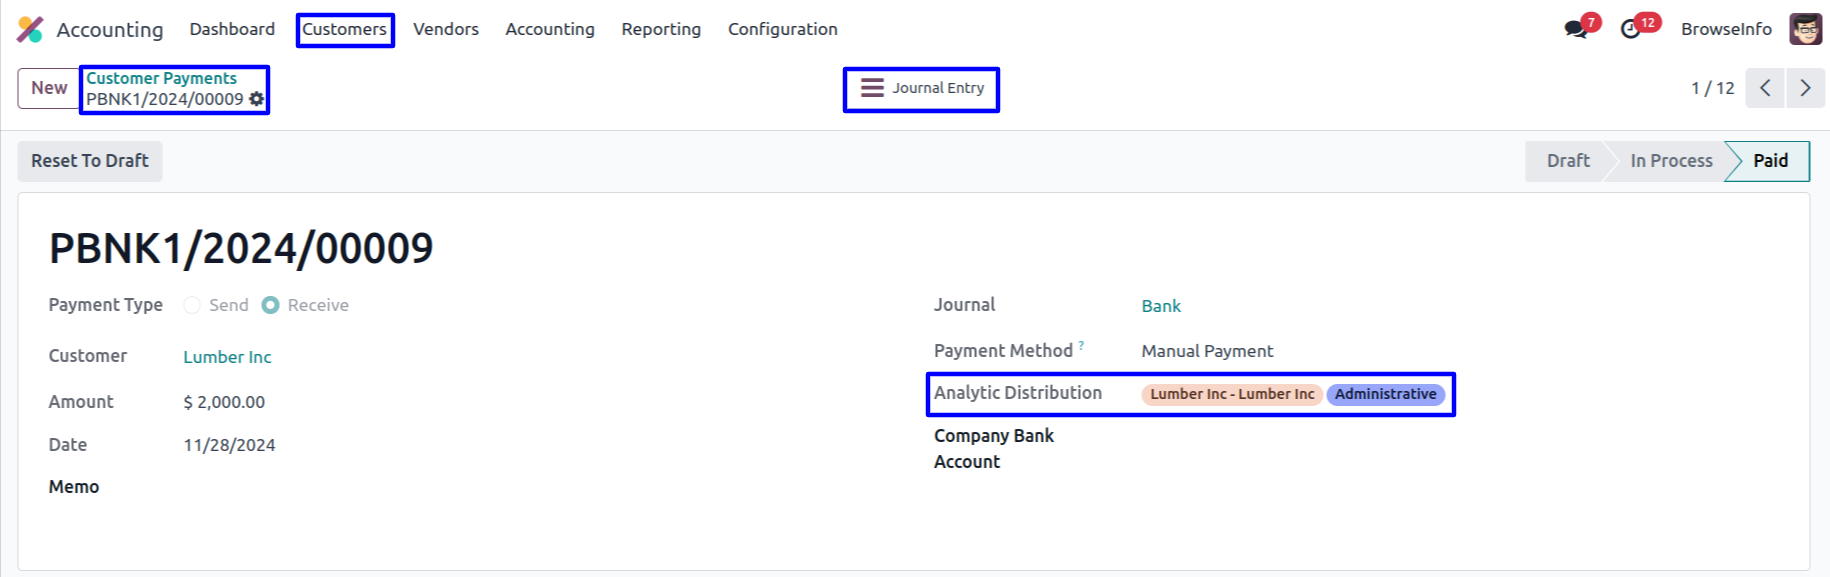Click the Journal Entry hamburger icon
This screenshot has width=1830, height=577.
pos(872,88)
